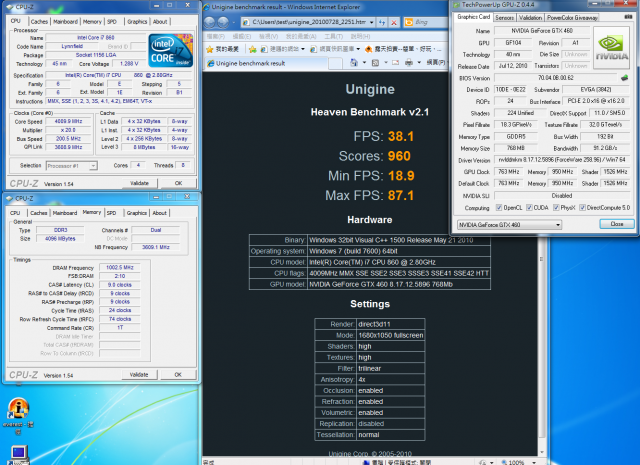The height and width of the screenshot is (465, 640).
Task: Click the red Stop X icon in IE
Action: pyautogui.click(x=394, y=22)
